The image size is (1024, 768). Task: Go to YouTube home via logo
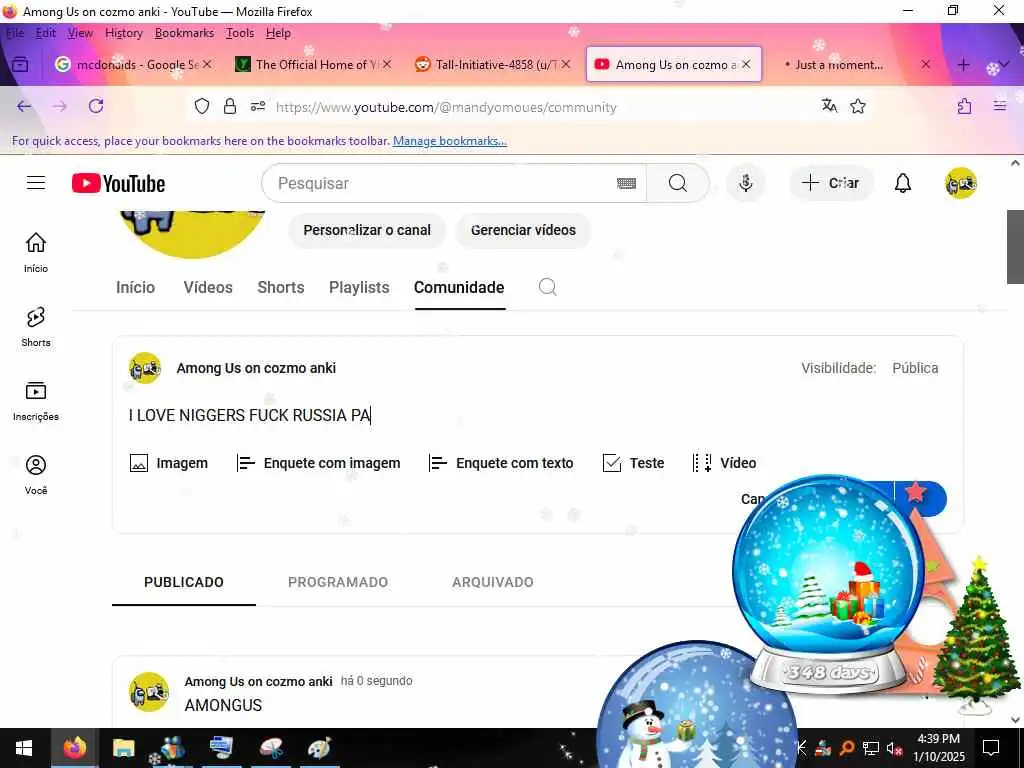coord(118,184)
